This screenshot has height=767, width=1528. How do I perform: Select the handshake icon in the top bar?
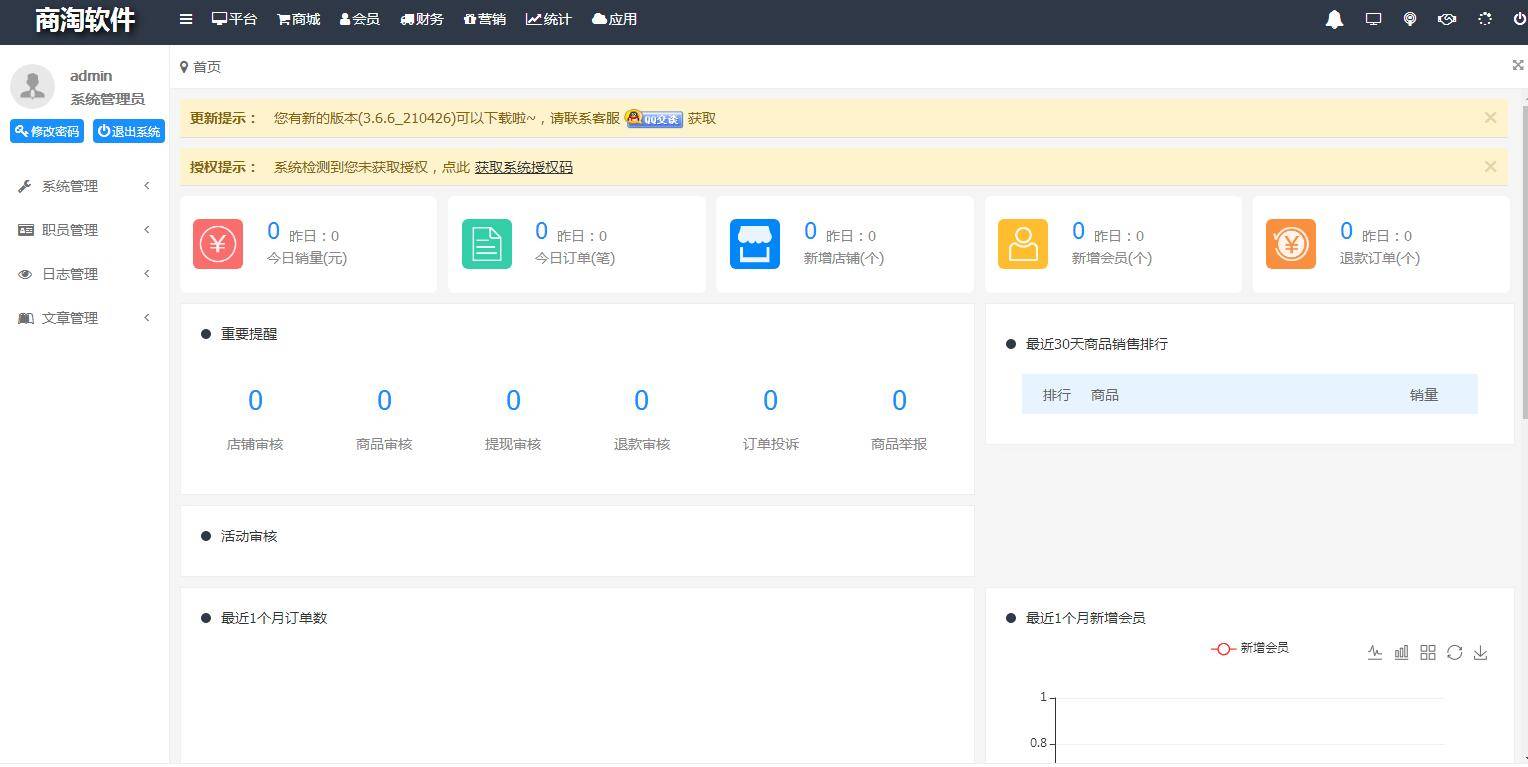coord(1446,18)
